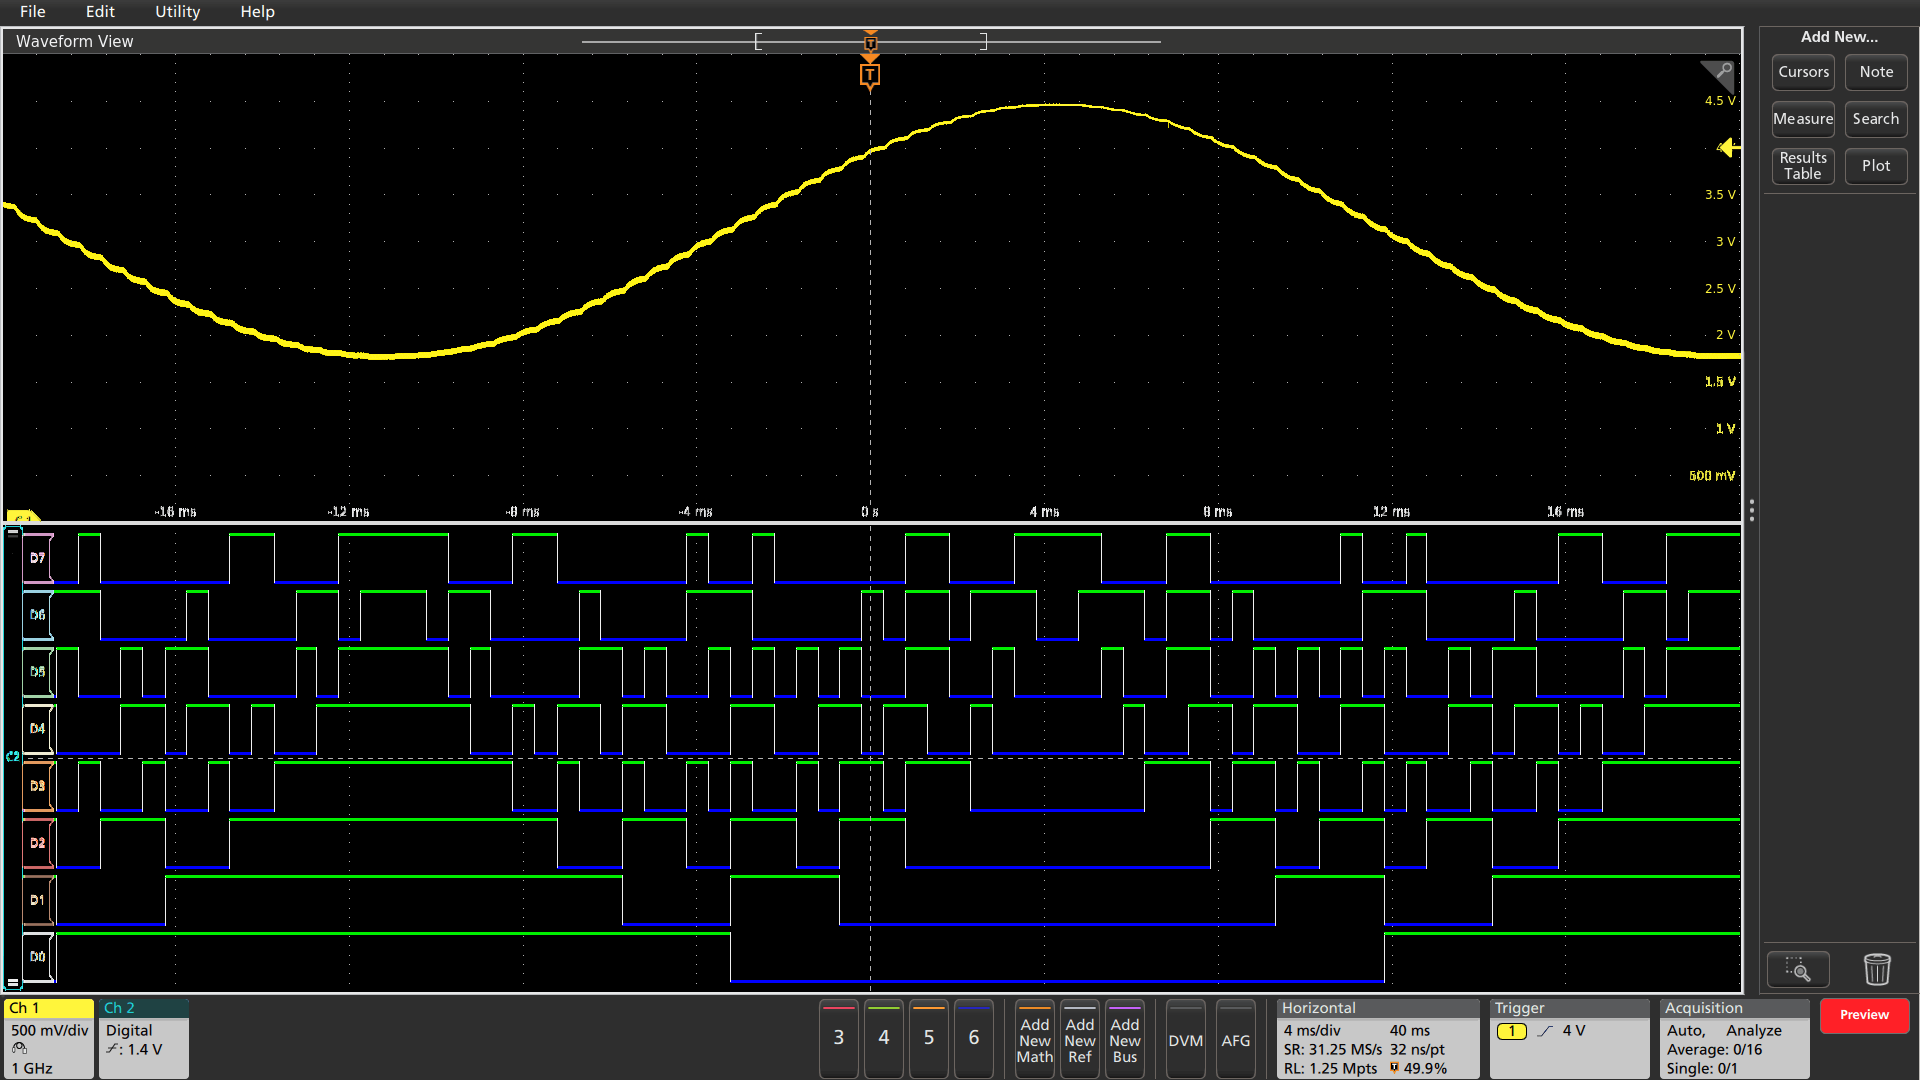Click the Measure icon to add measurement

click(x=1801, y=117)
